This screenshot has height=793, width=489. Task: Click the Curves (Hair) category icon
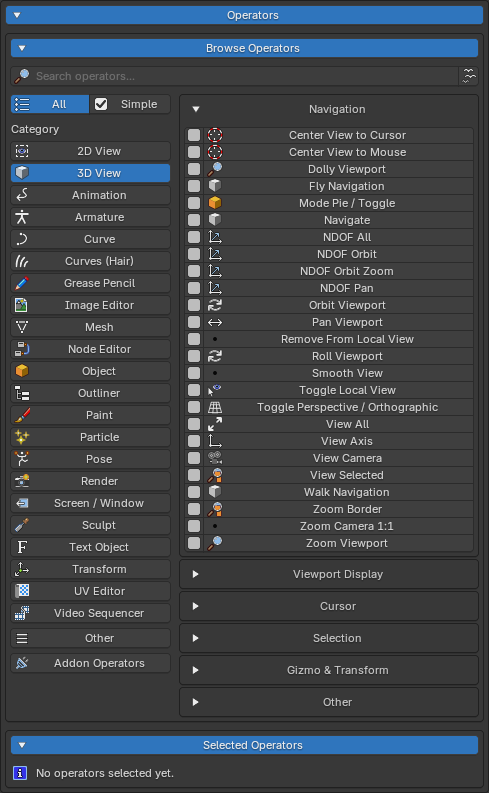(22, 261)
